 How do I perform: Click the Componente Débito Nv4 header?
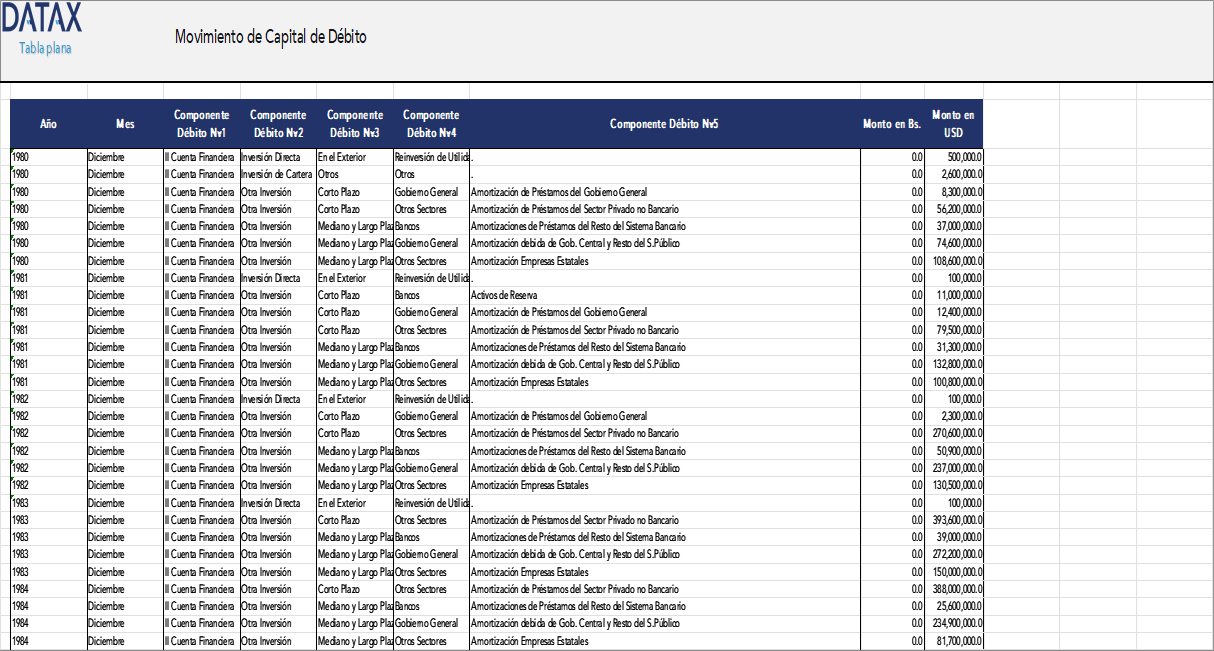(x=431, y=124)
